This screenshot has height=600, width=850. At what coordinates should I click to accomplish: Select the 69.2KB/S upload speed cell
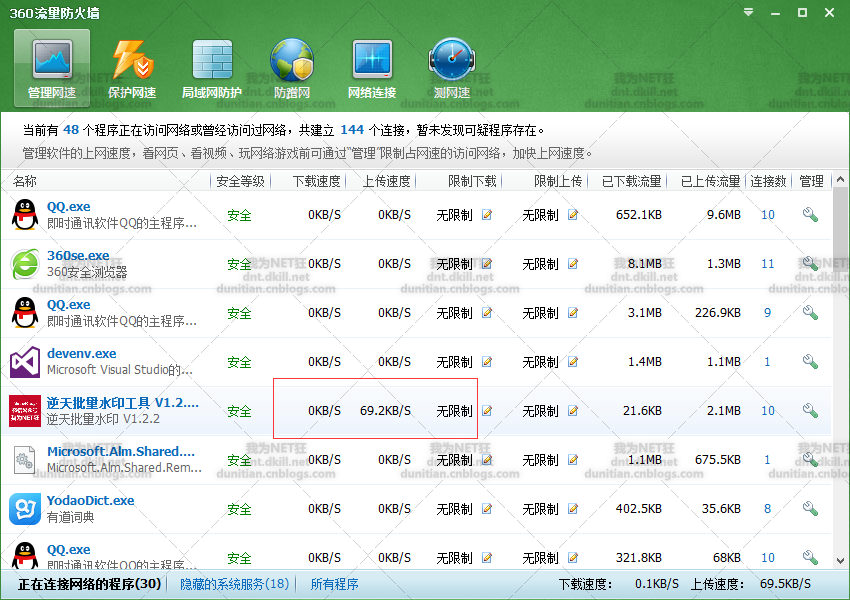coord(385,411)
